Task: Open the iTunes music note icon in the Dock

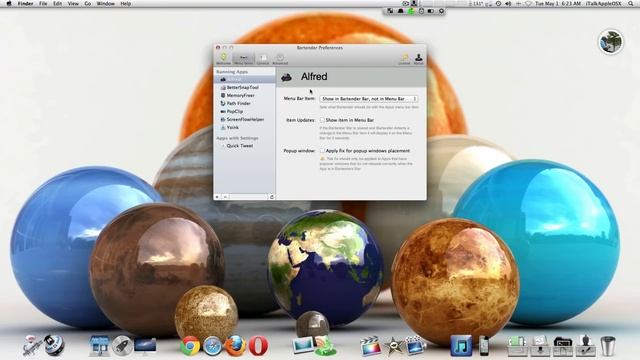Action: click(x=461, y=346)
